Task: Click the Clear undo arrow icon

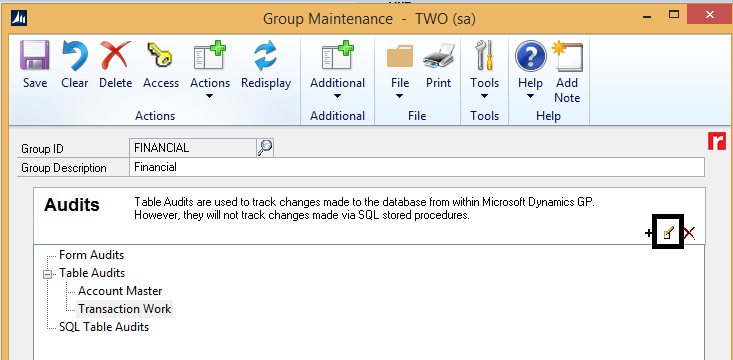Action: (x=75, y=56)
